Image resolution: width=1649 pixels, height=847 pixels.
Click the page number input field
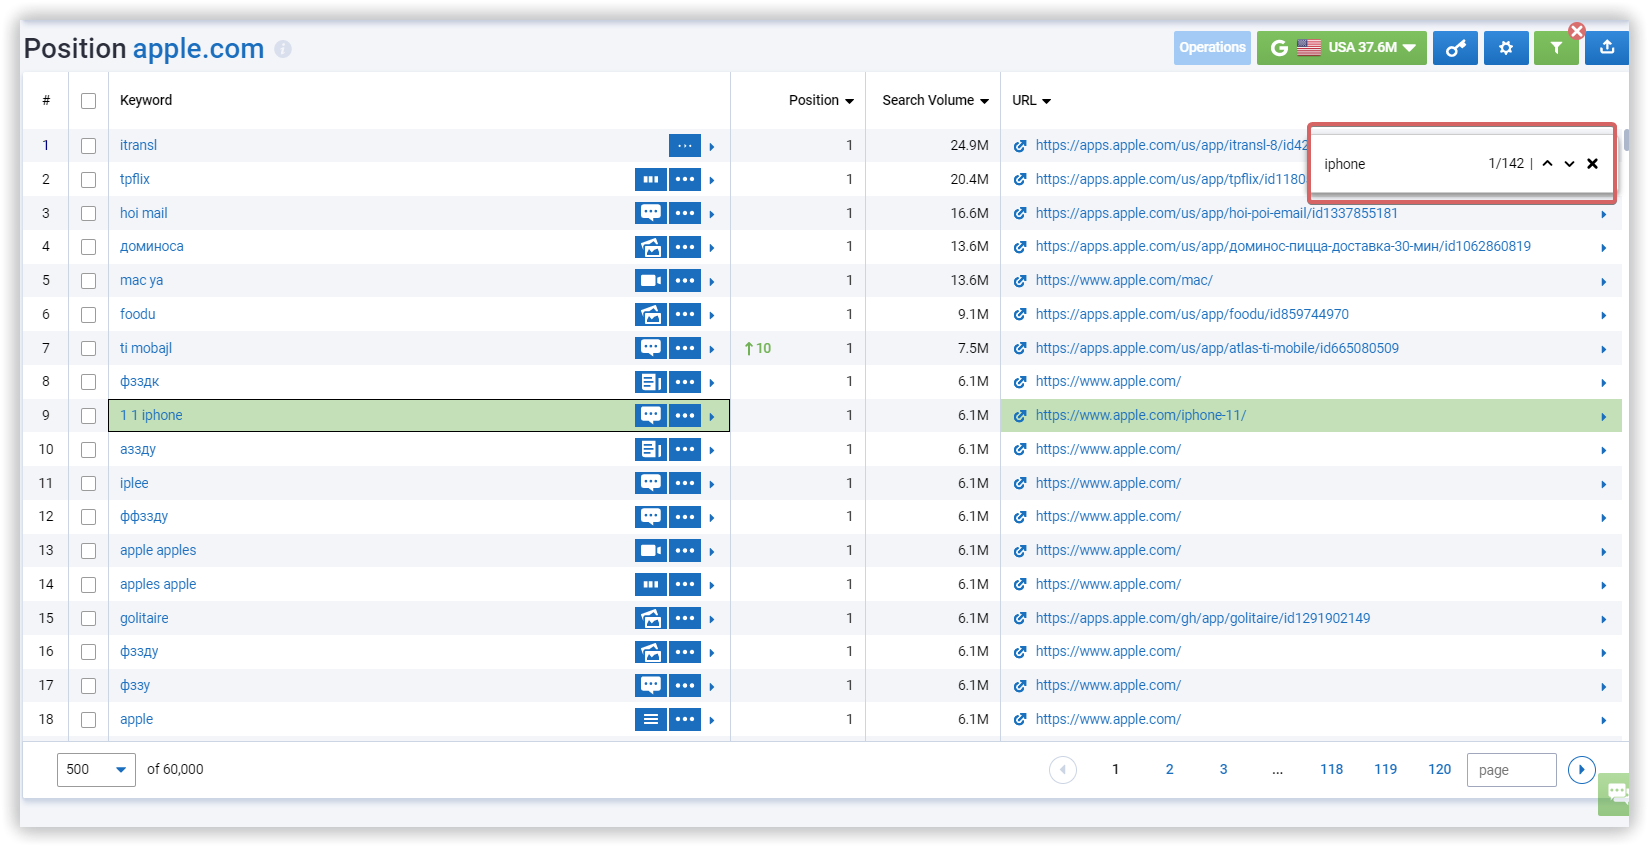click(x=1511, y=770)
